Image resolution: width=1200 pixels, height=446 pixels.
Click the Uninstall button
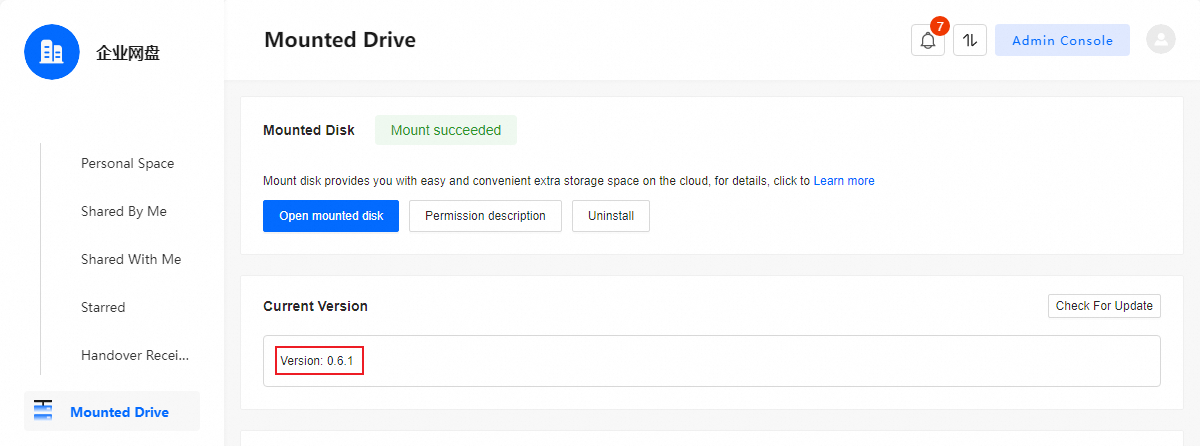point(611,216)
